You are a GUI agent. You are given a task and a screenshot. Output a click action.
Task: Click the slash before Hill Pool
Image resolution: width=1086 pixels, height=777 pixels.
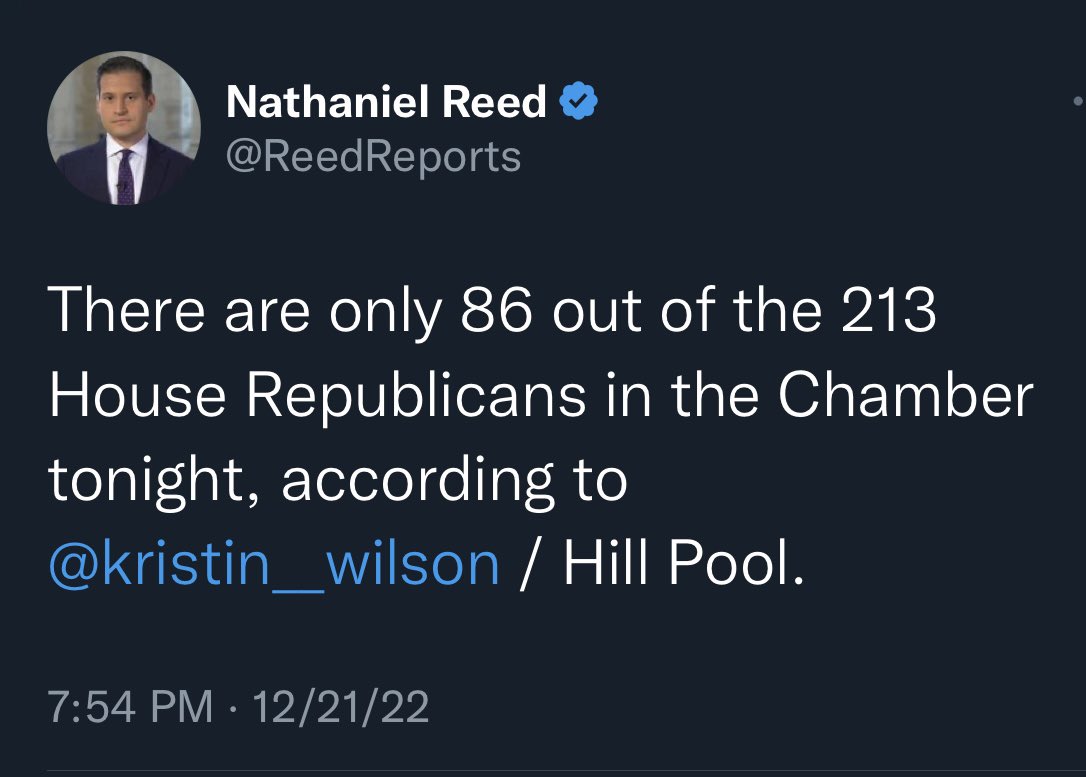[531, 563]
